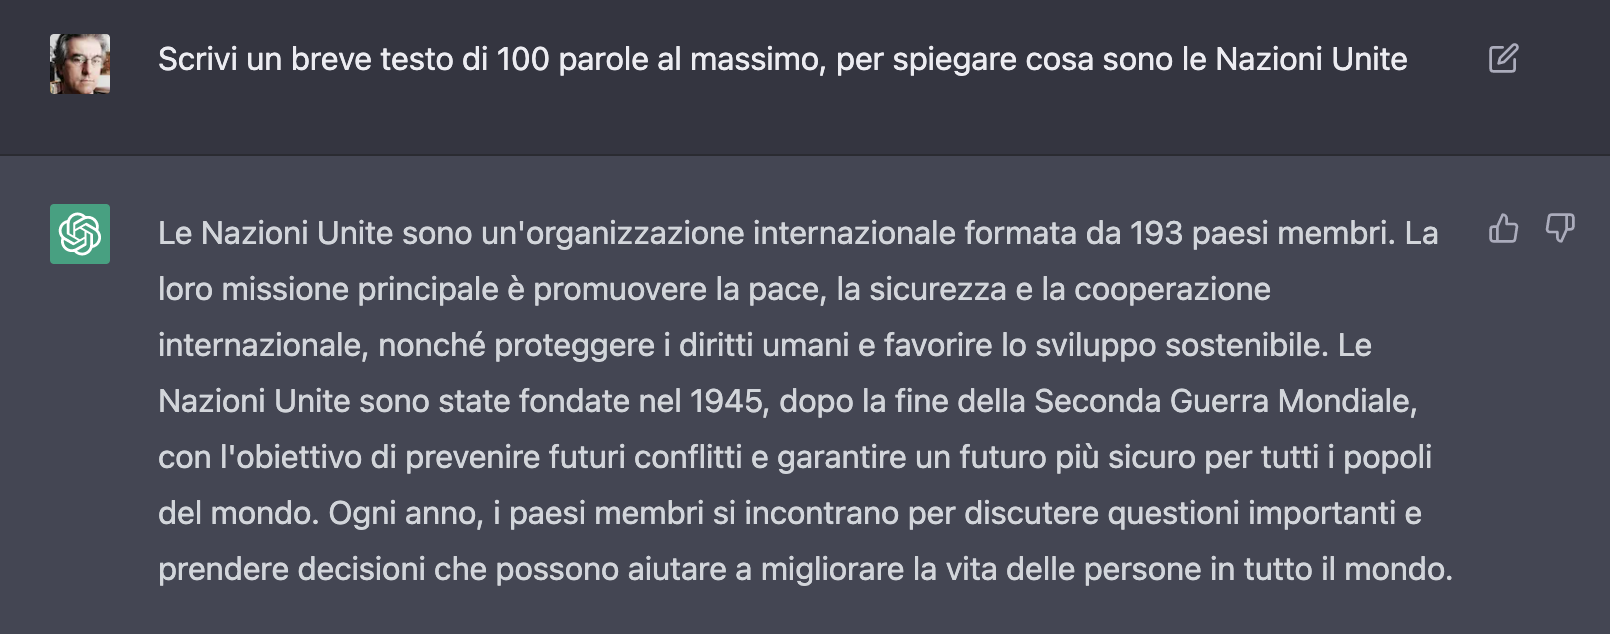This screenshot has height=634, width=1610.
Task: Click the number "193" in the response
Action: pos(1156,234)
